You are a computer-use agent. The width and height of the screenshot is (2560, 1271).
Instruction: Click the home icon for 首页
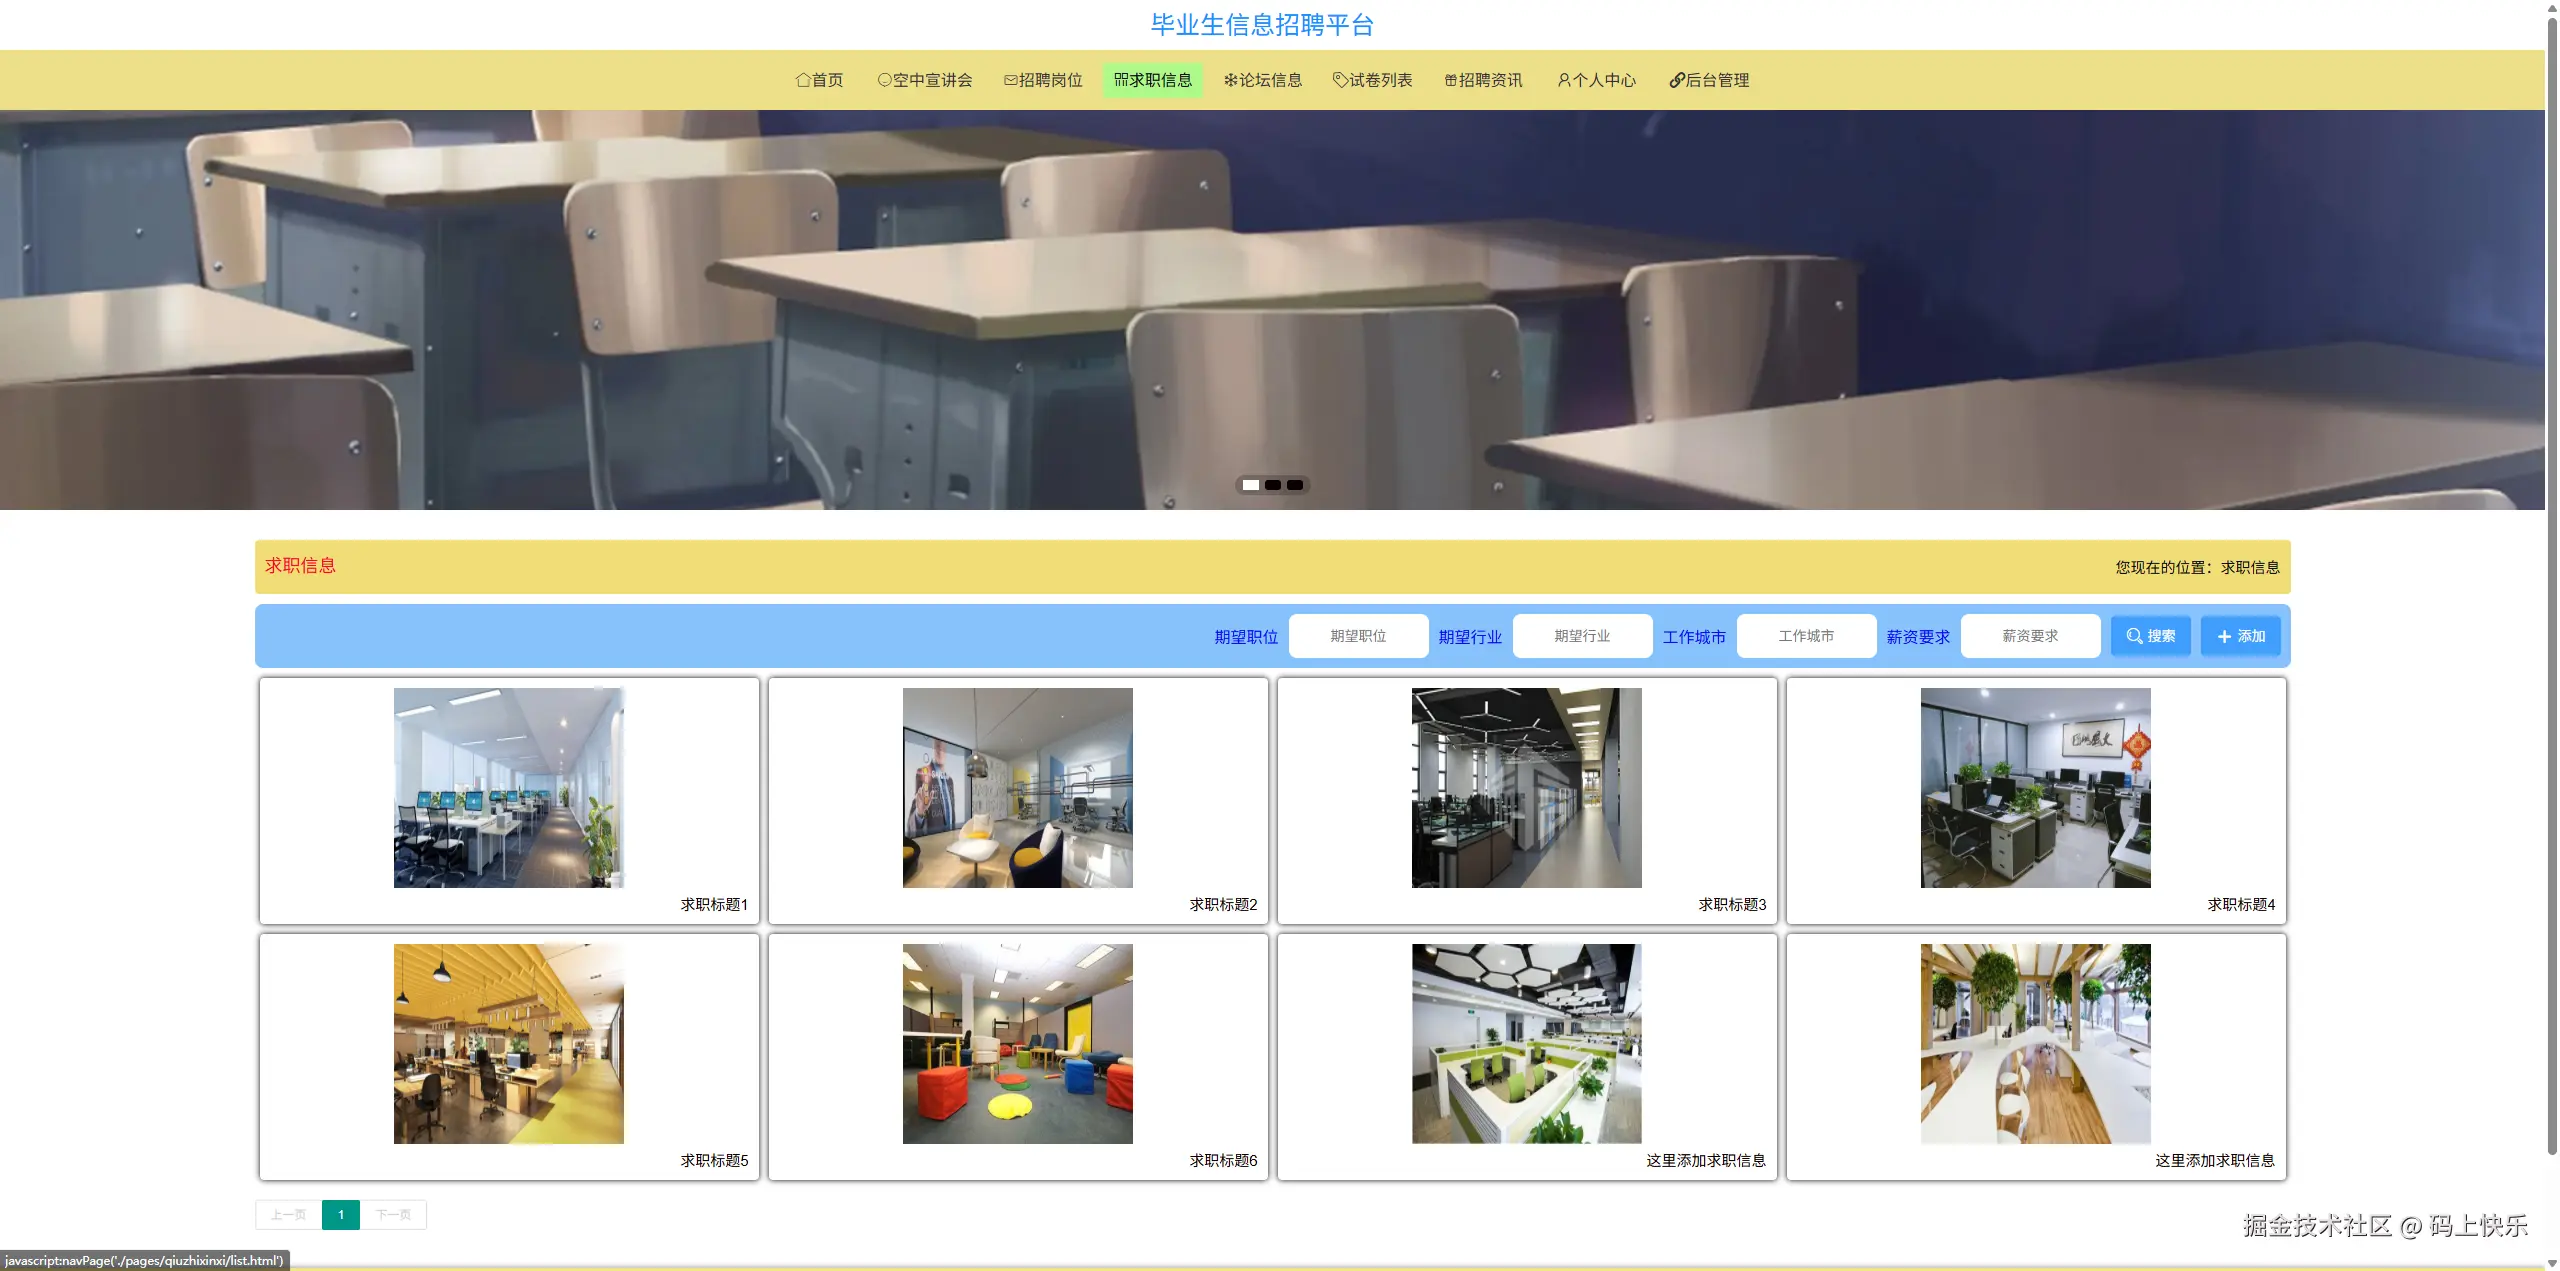point(802,80)
